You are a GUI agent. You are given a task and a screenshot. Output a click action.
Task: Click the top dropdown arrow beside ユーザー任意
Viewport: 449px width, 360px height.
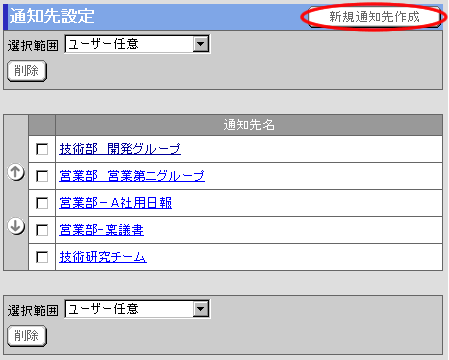coord(201,44)
